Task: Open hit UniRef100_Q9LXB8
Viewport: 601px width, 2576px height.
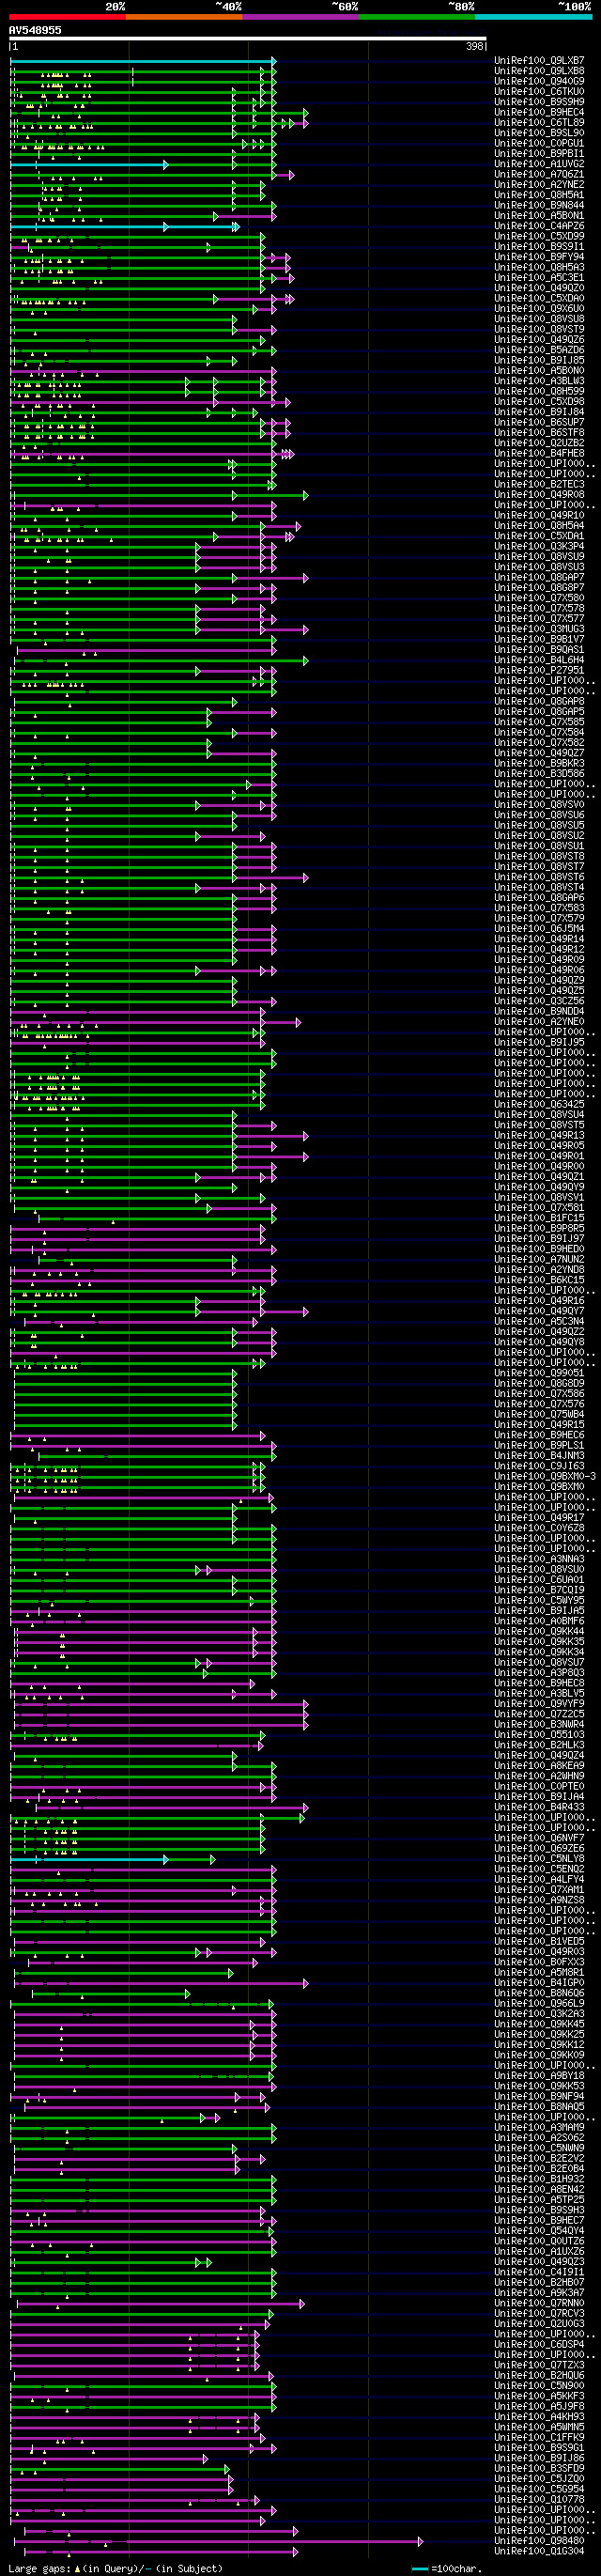Action: tap(539, 71)
